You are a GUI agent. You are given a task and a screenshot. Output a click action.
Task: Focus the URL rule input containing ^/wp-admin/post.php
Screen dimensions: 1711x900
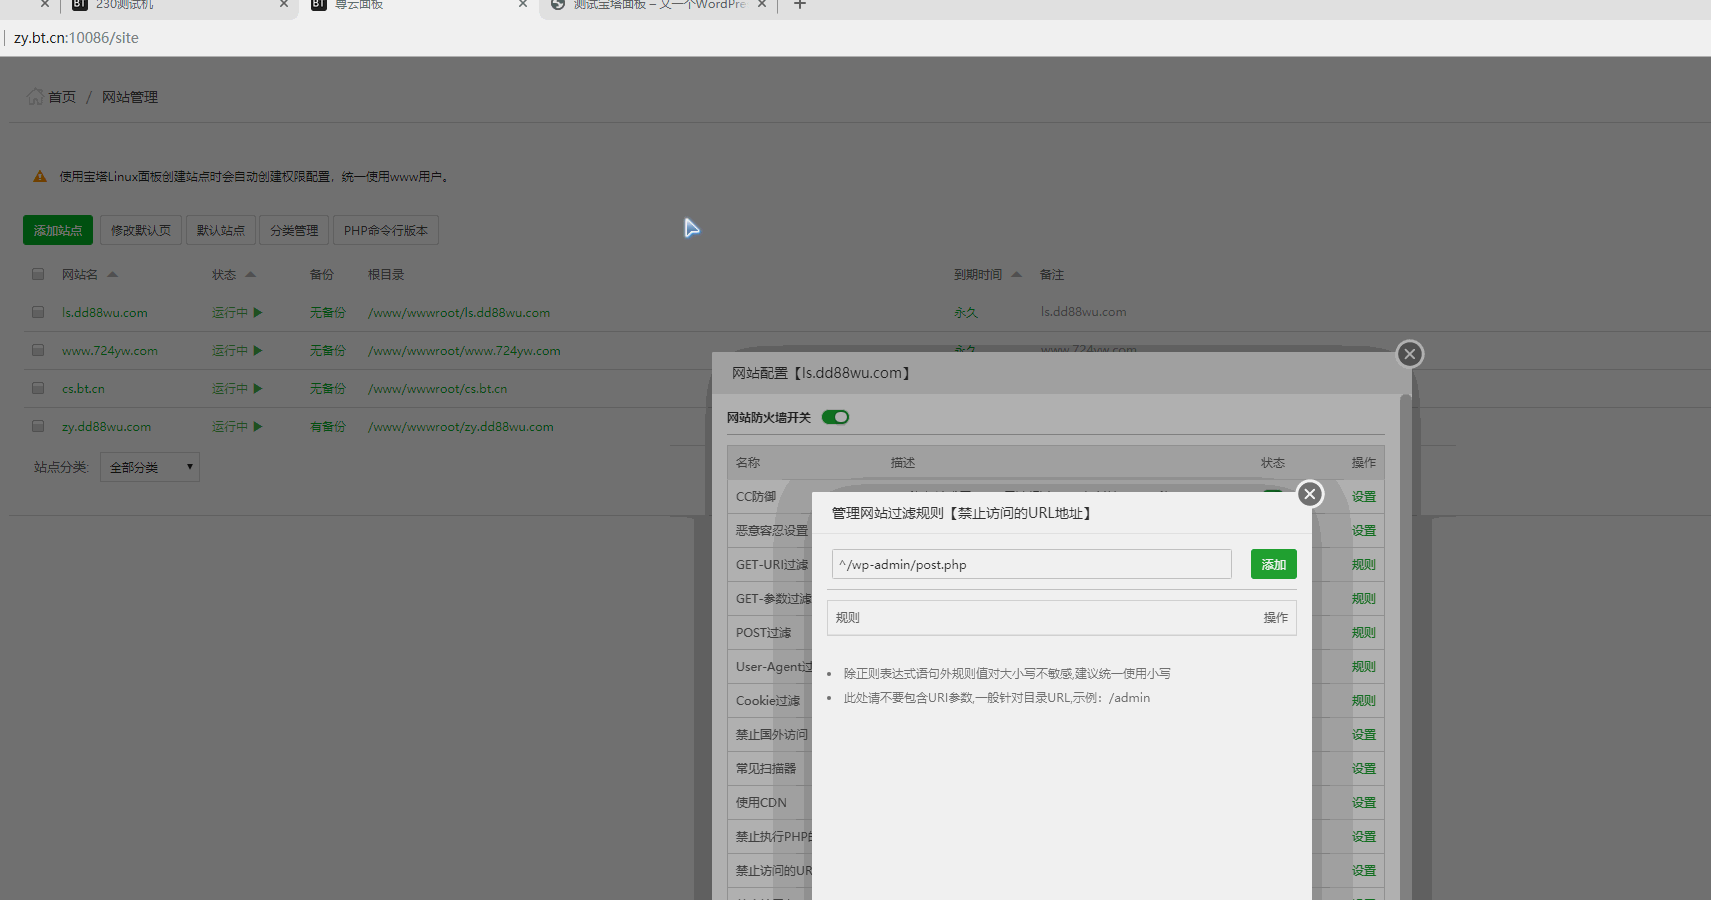coord(1032,564)
